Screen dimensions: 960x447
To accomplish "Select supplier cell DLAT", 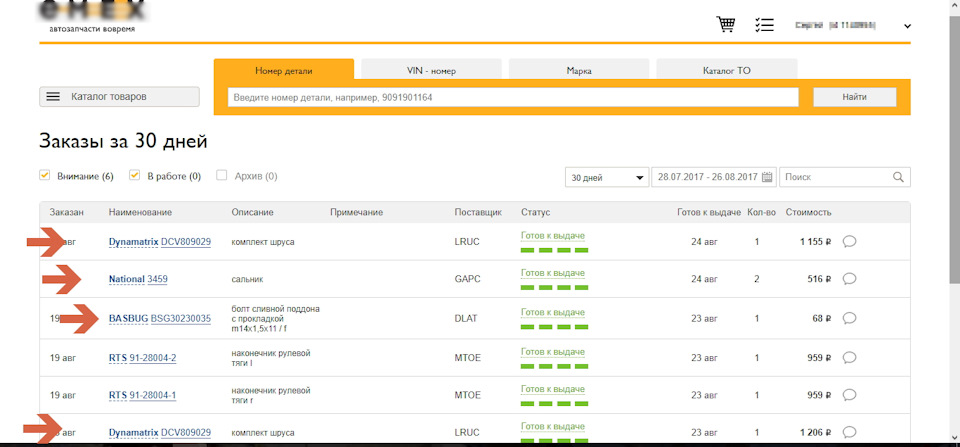I will pyautogui.click(x=467, y=318).
